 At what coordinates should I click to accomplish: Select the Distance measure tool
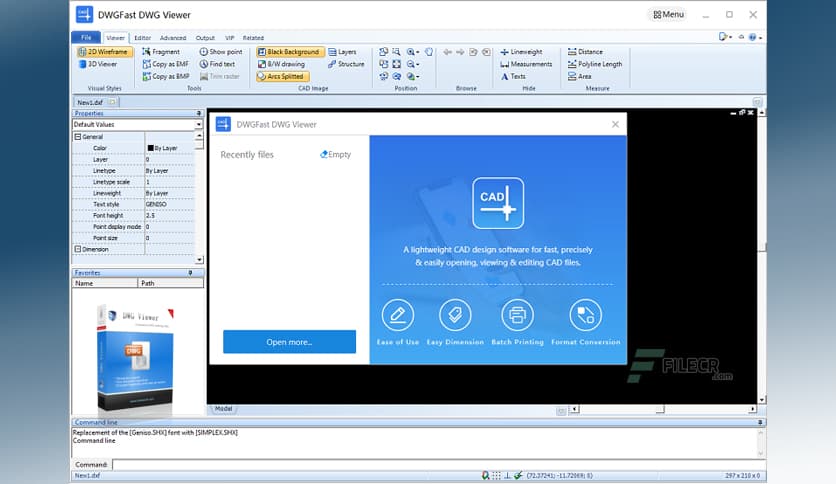(x=585, y=52)
